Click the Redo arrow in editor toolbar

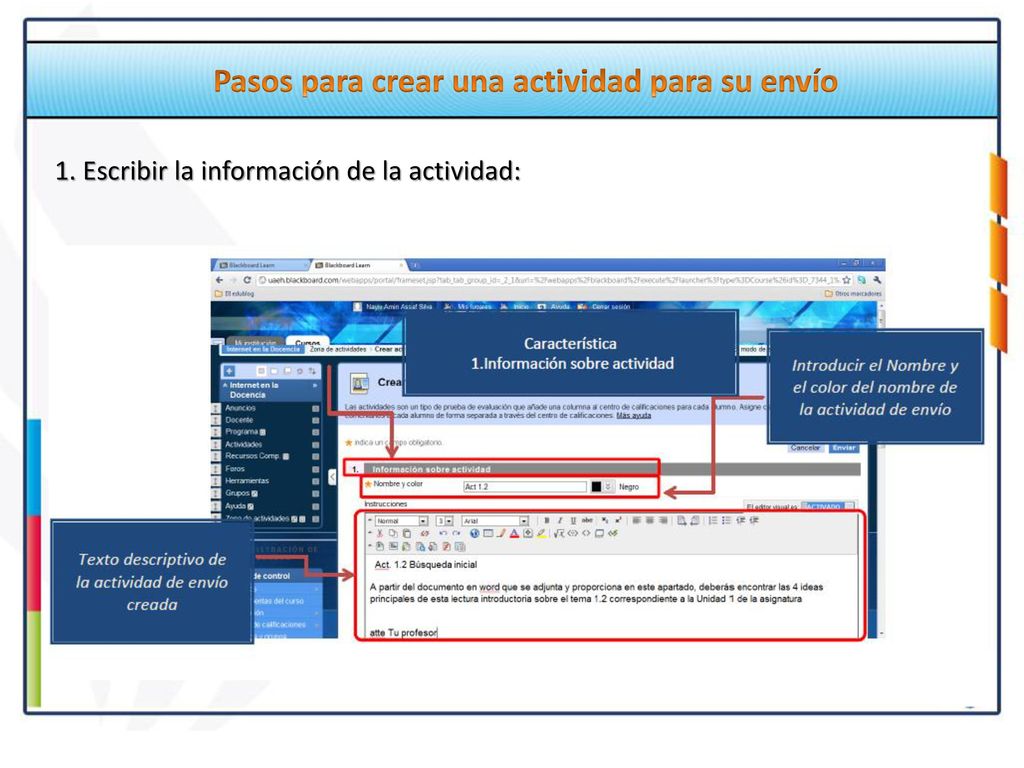[x=456, y=534]
